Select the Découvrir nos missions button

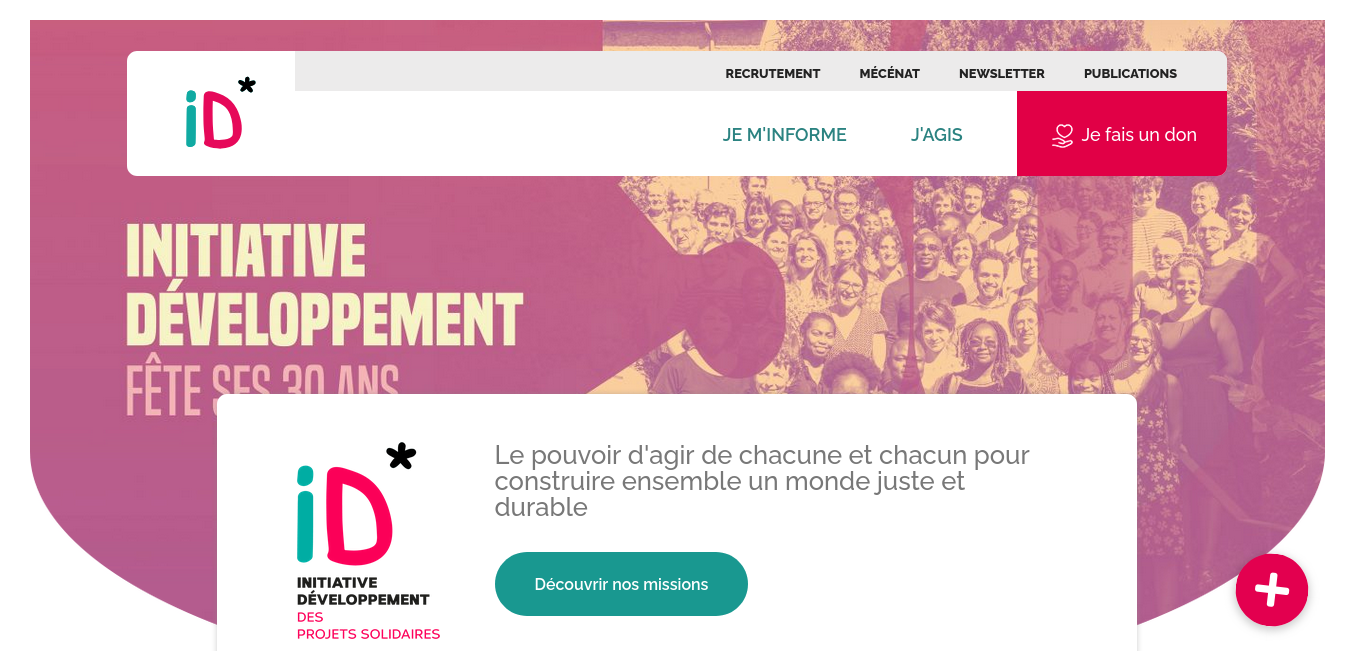click(621, 584)
